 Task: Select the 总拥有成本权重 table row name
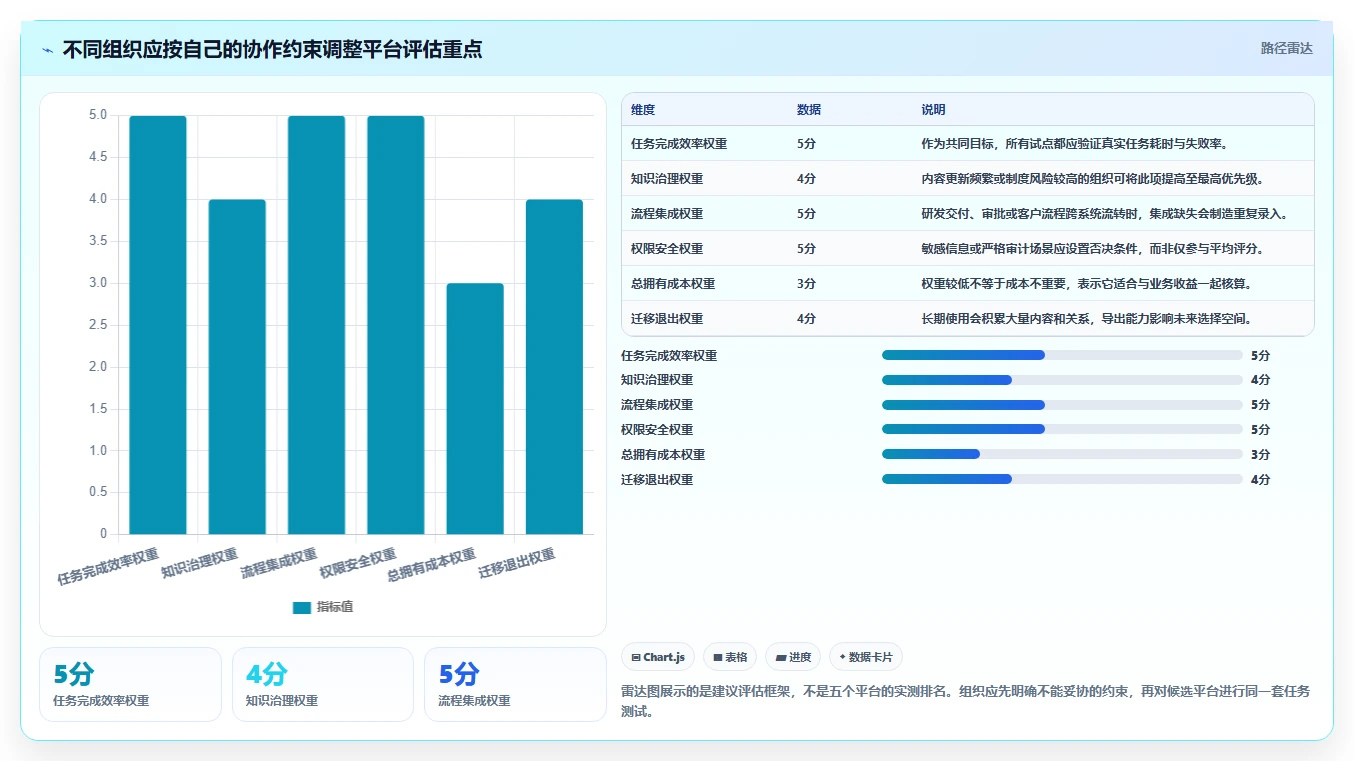[x=673, y=284]
